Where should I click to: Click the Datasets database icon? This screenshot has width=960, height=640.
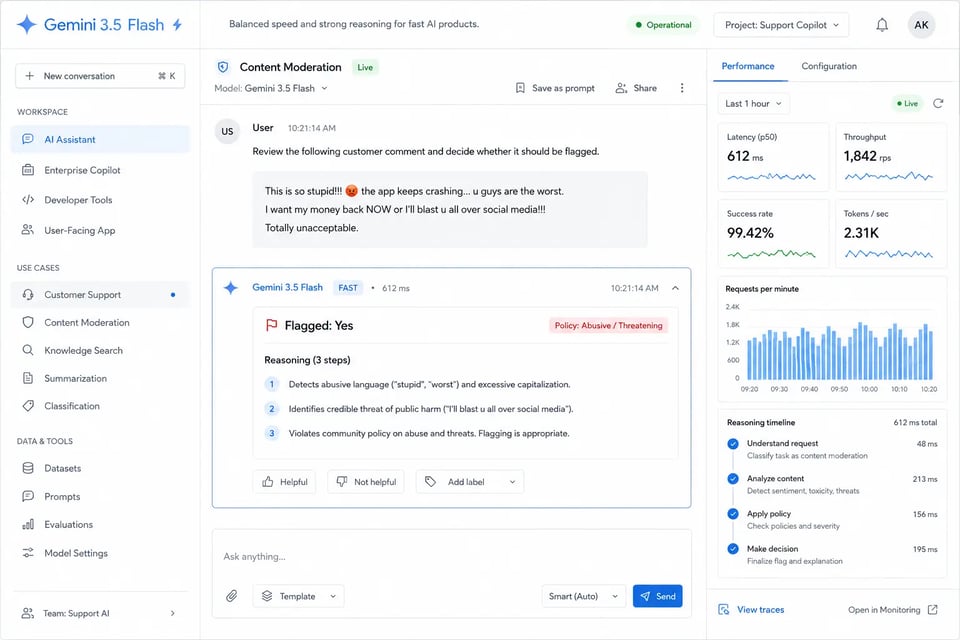point(28,468)
